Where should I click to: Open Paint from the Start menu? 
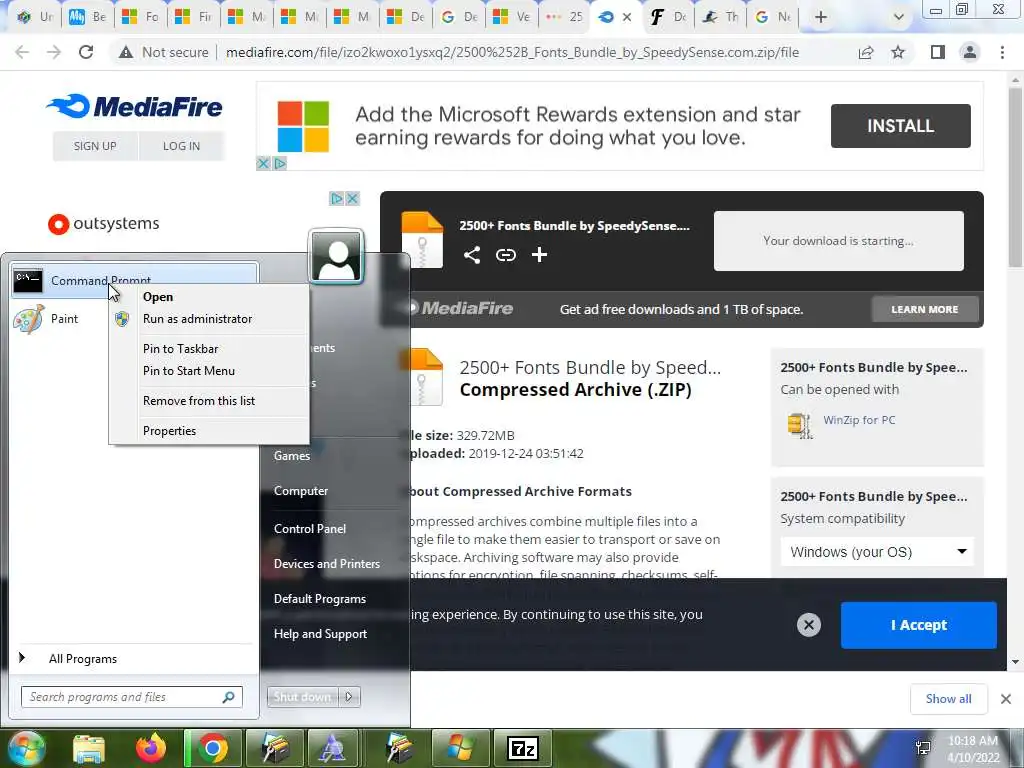tap(64, 319)
